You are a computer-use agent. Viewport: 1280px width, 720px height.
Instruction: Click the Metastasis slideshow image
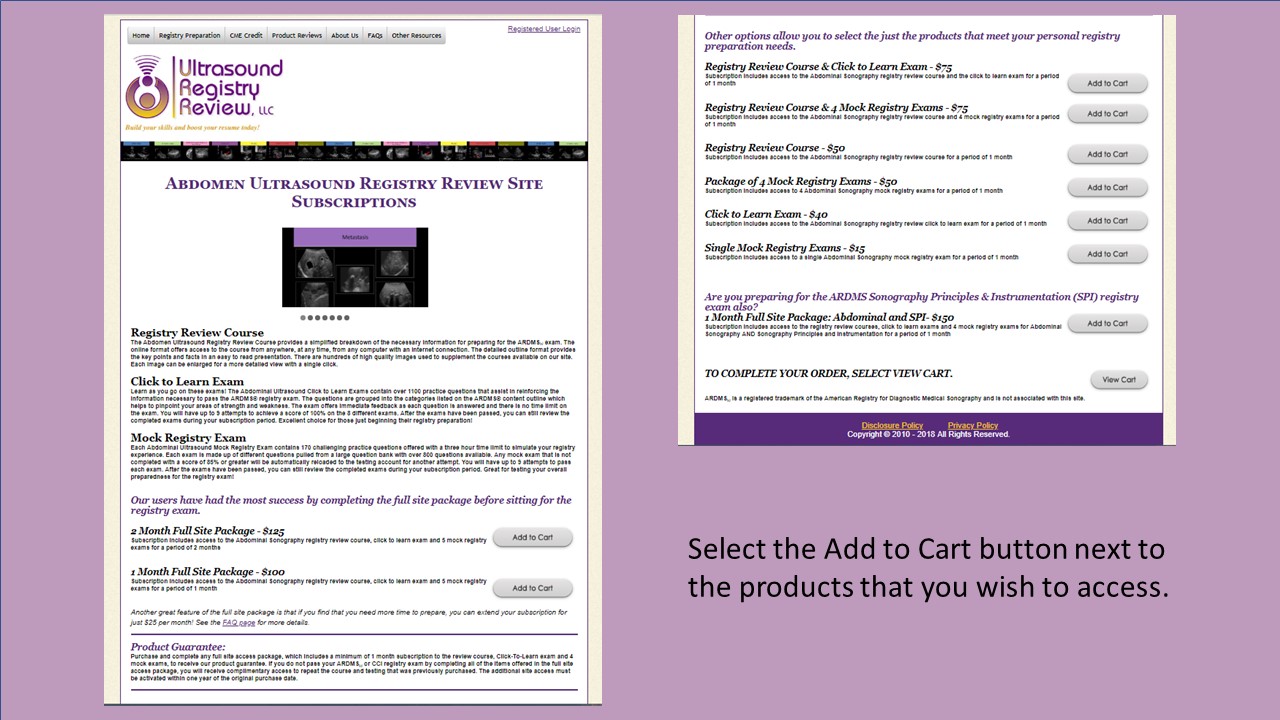(x=355, y=267)
